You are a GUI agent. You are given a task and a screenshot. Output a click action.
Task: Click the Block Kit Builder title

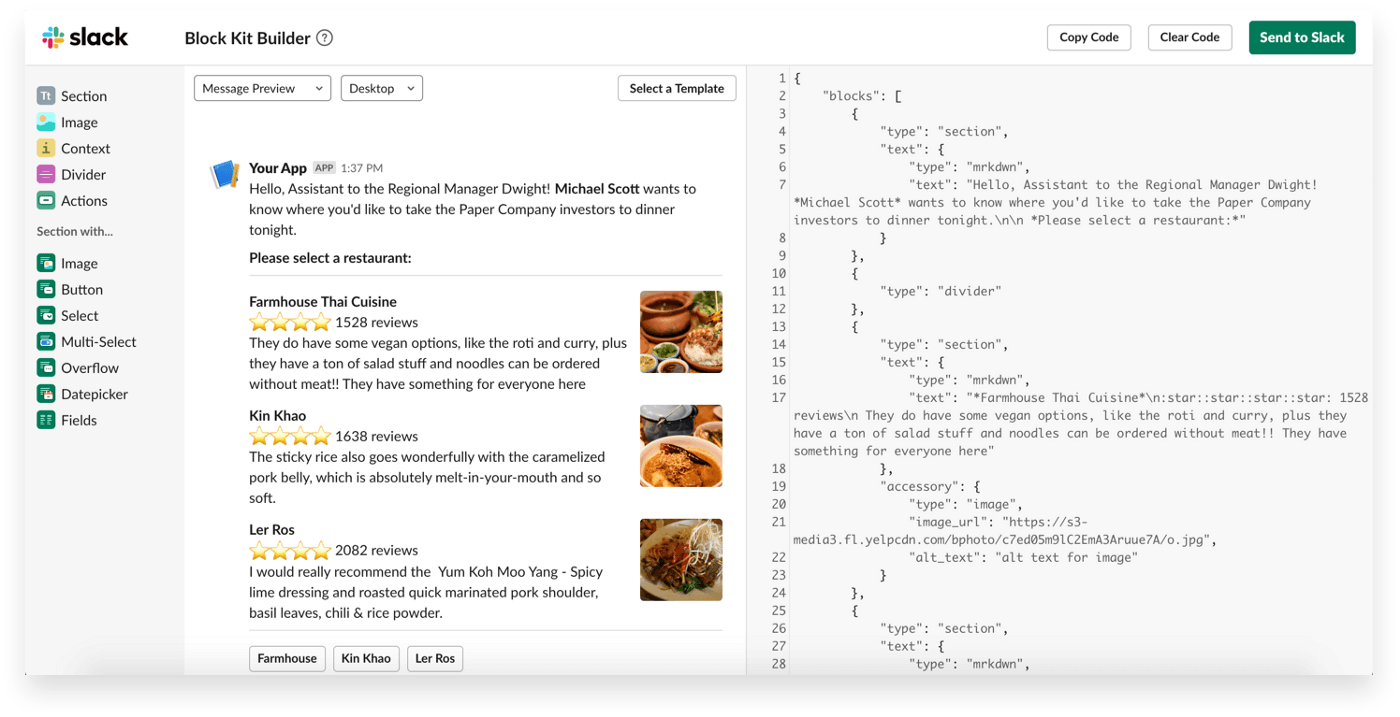click(247, 38)
